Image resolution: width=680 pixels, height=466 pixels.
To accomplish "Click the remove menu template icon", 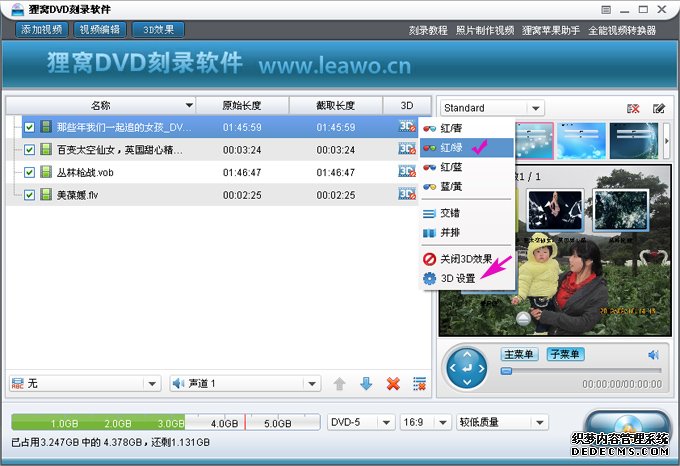I will [x=633, y=108].
